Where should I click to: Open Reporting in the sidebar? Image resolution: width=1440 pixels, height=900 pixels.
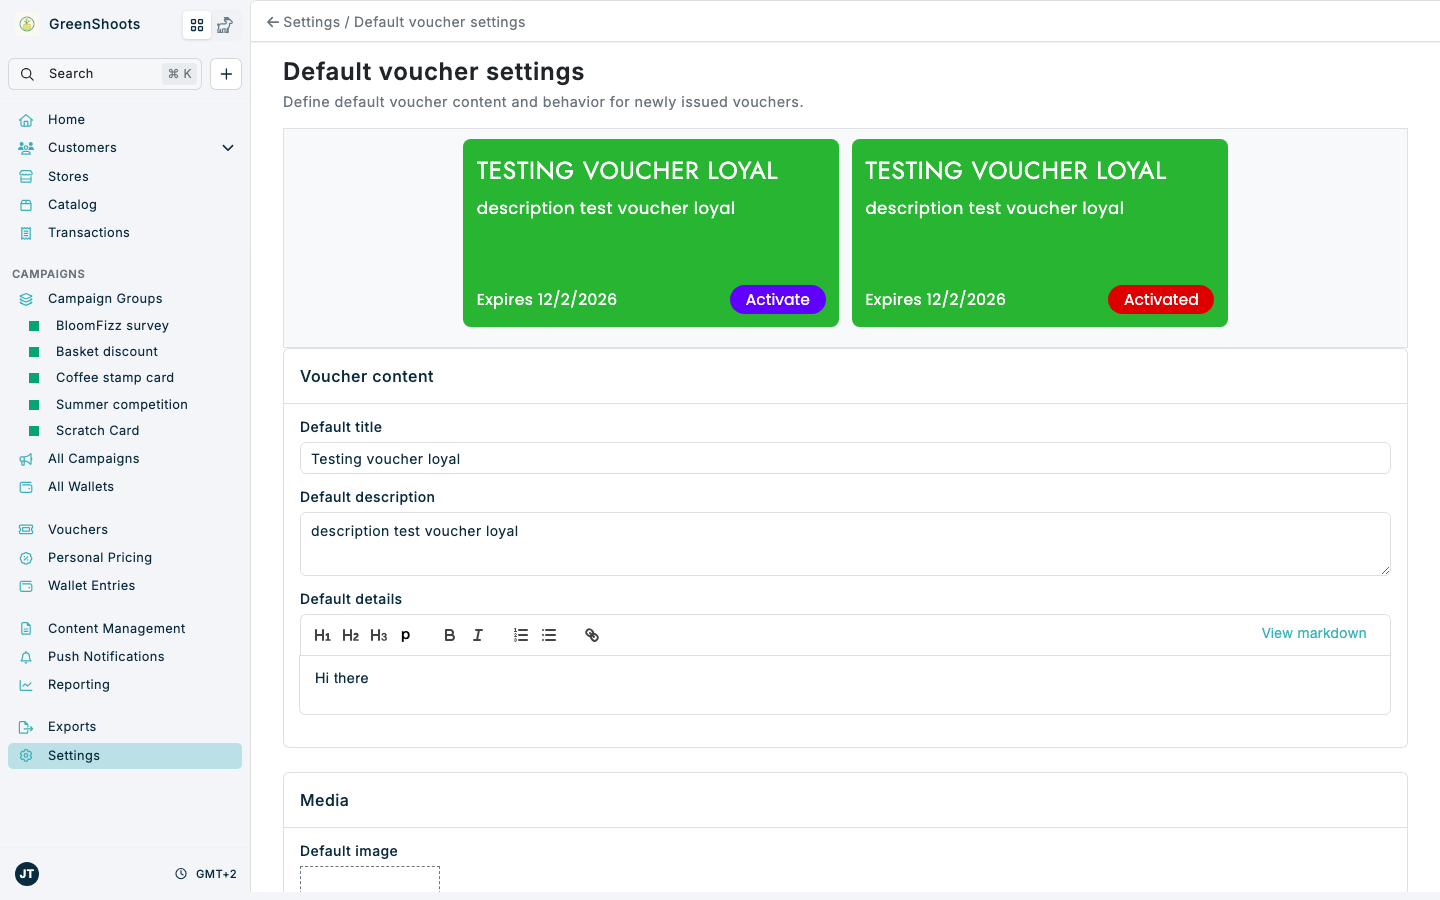(x=125, y=685)
